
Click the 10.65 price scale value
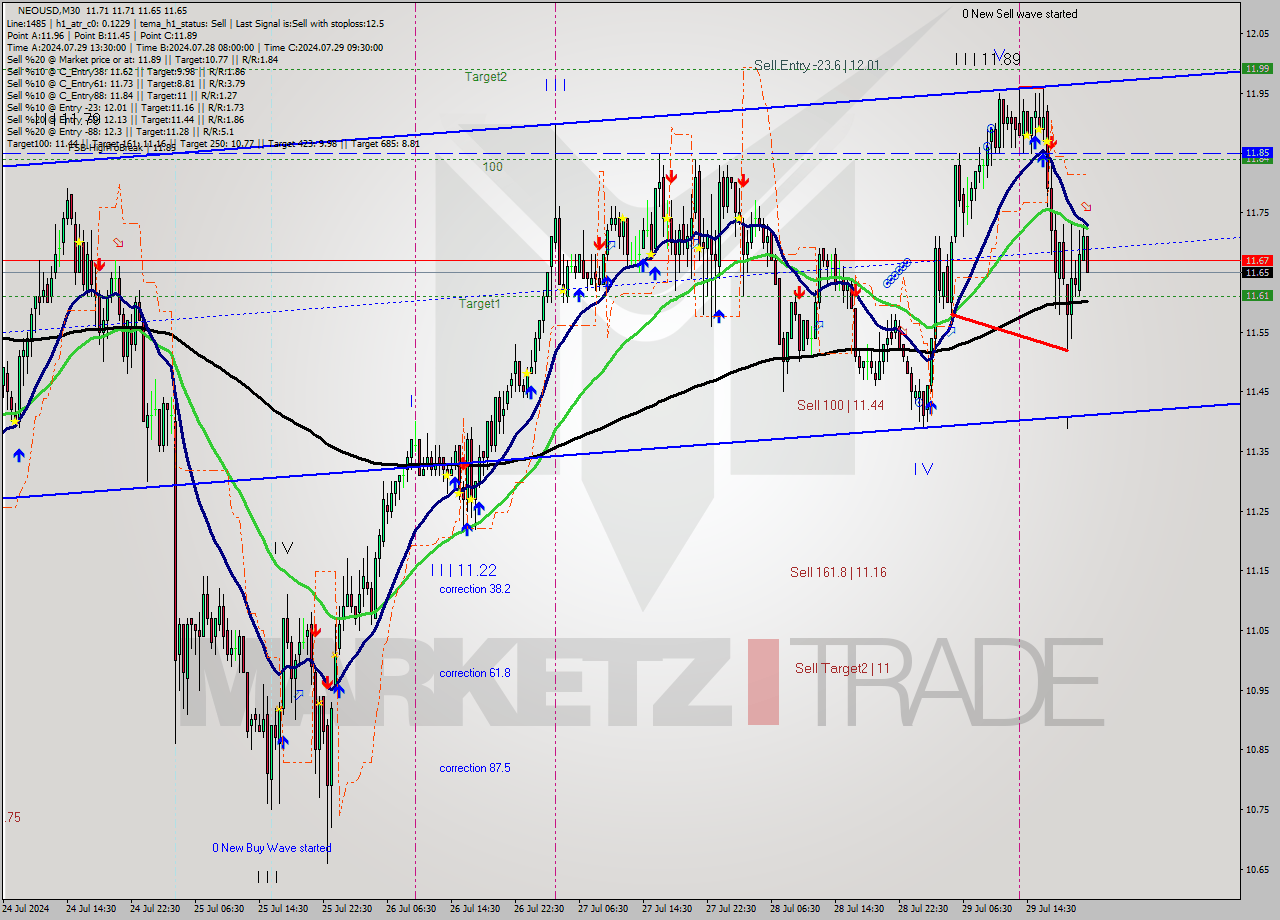(x=1257, y=870)
